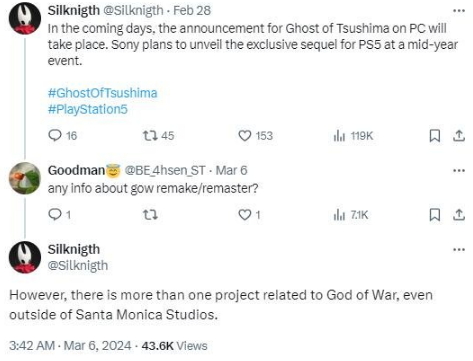Open @BE_4hsen_ST profile handle
This screenshot has height=361, width=473.
(165, 170)
